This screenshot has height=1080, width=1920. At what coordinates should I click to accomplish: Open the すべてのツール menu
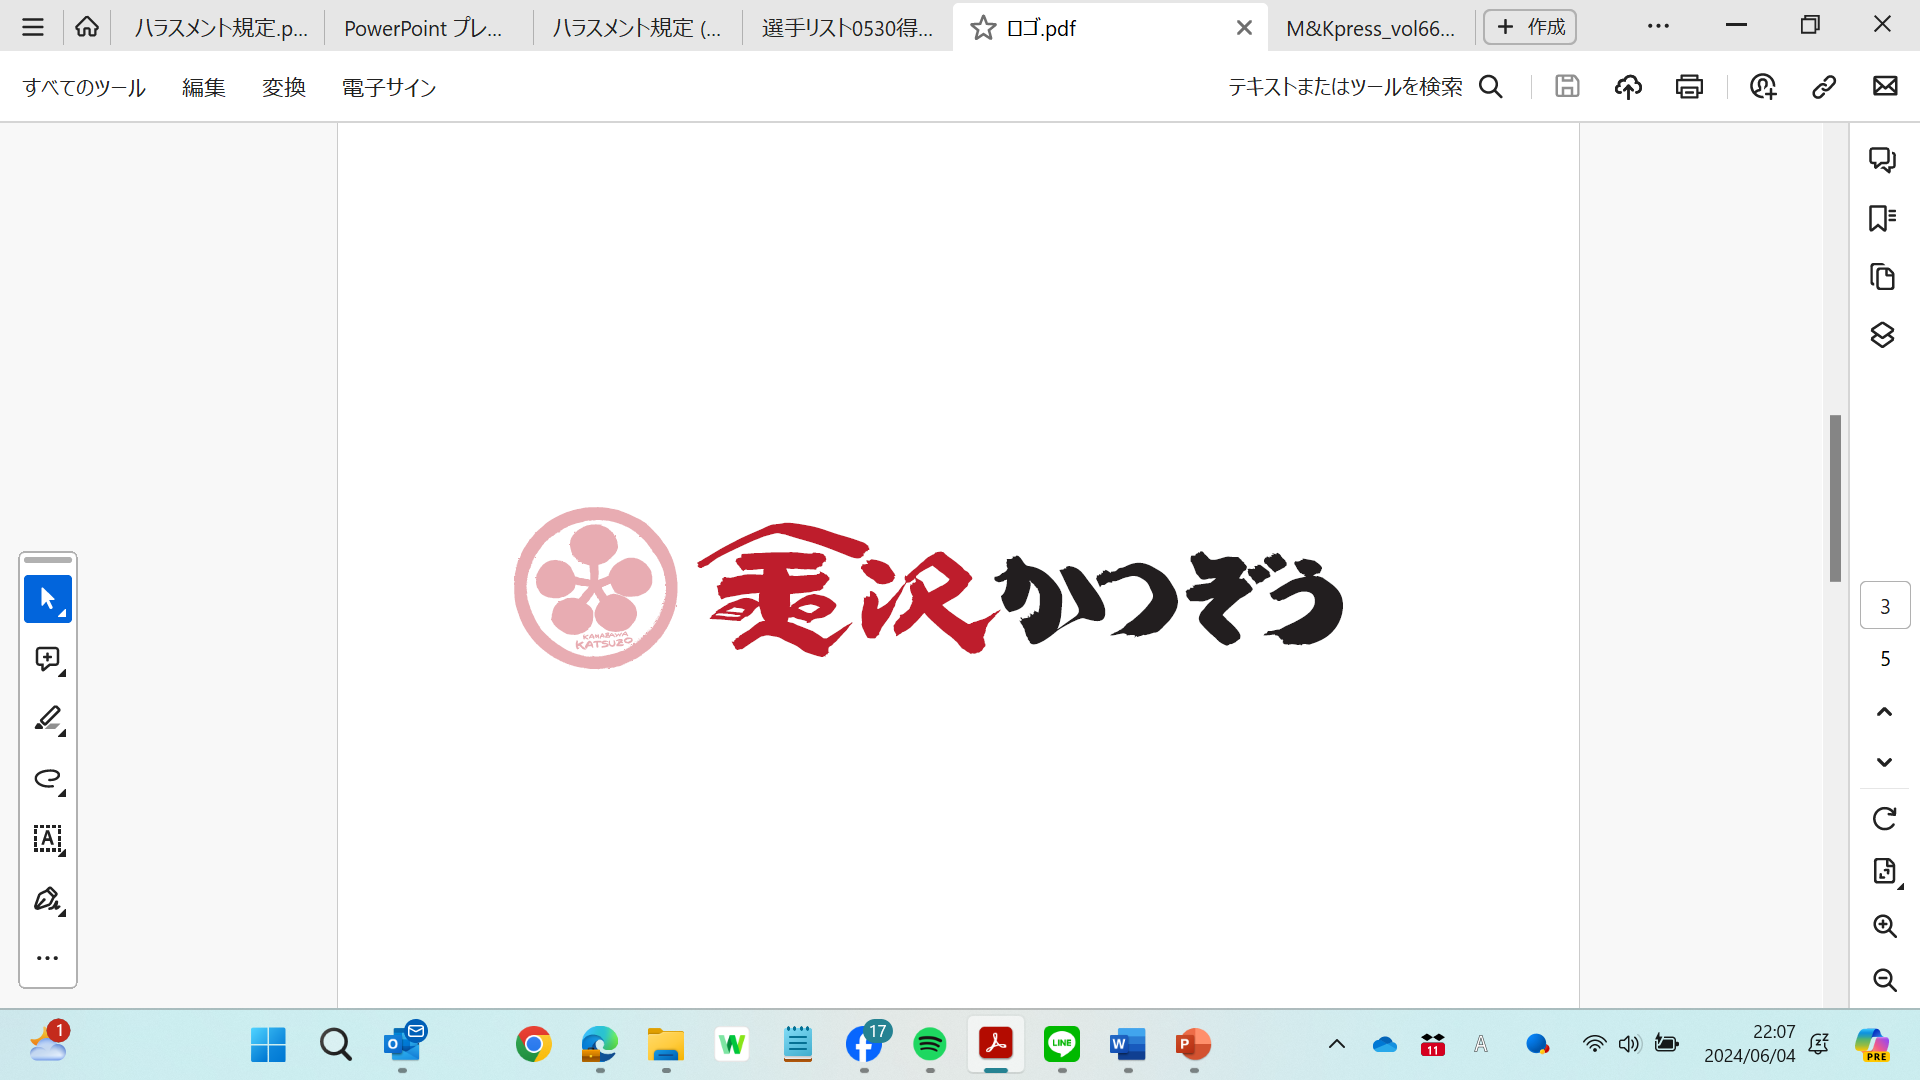pyautogui.click(x=84, y=88)
